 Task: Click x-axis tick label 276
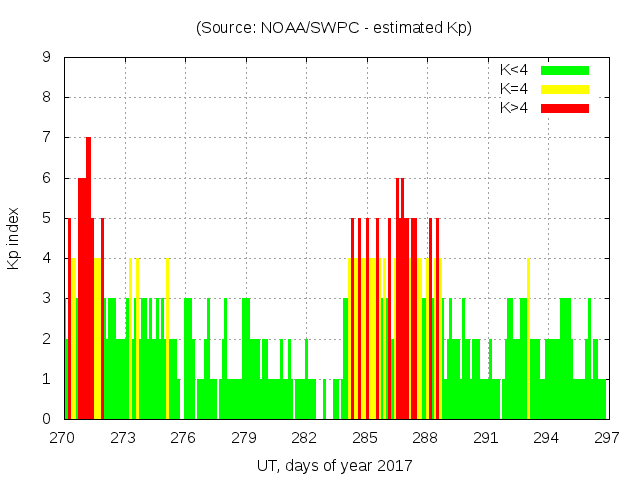(184, 437)
